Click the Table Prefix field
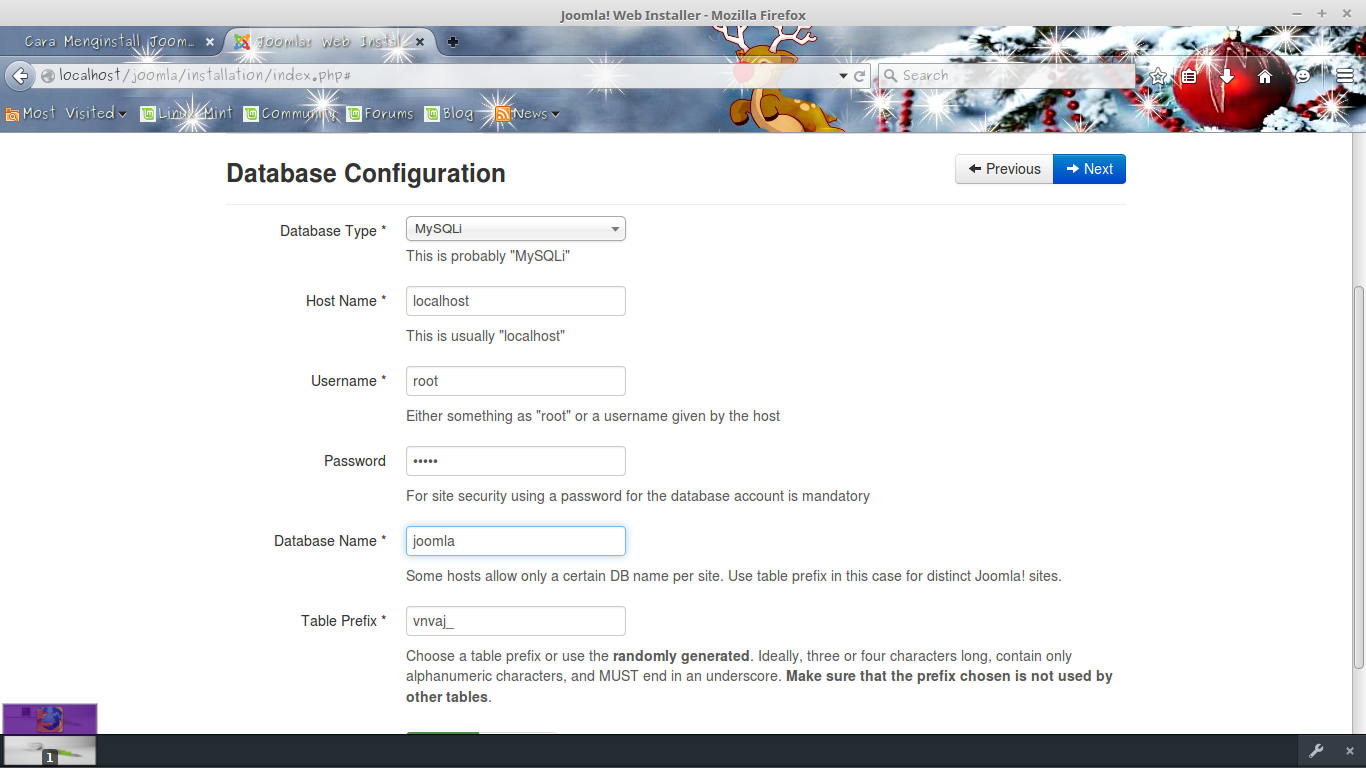1366x768 pixels. point(516,621)
